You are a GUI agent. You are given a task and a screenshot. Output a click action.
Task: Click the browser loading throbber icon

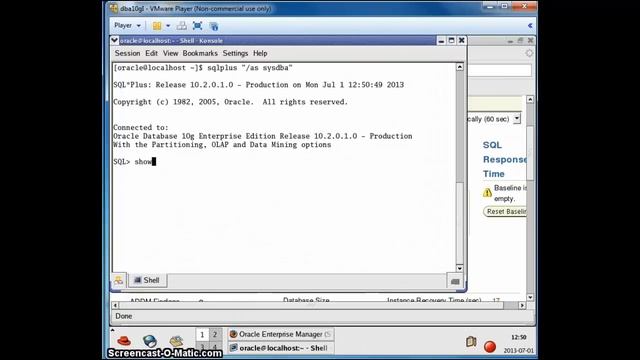(x=529, y=53)
